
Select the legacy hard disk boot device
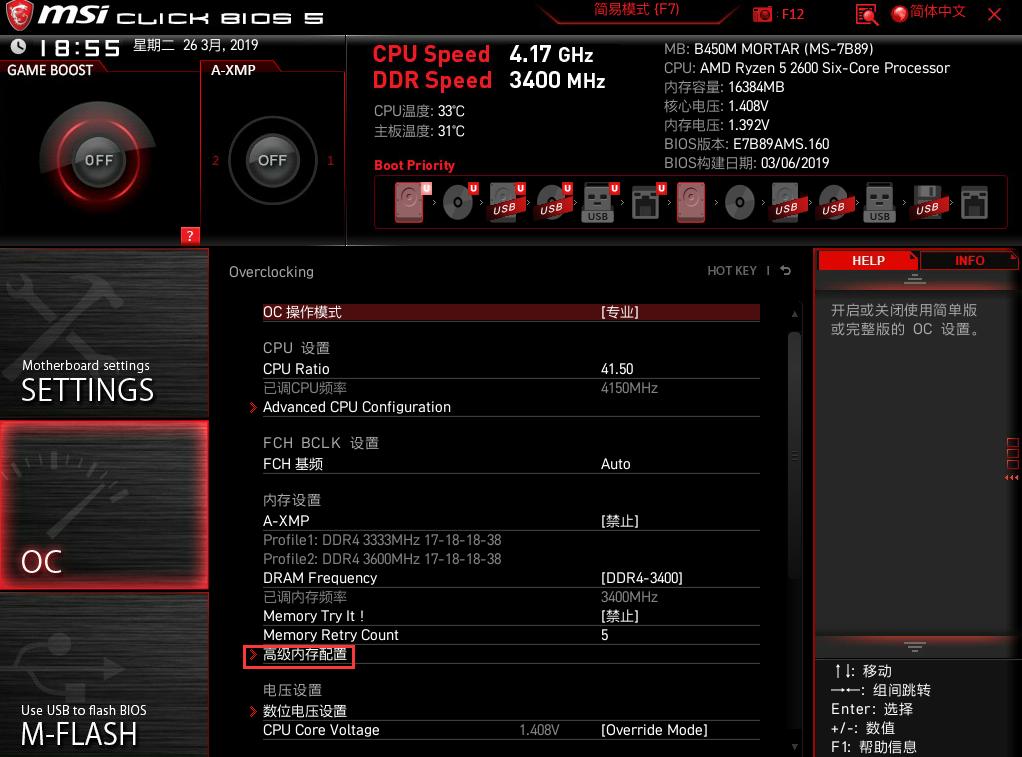point(691,202)
